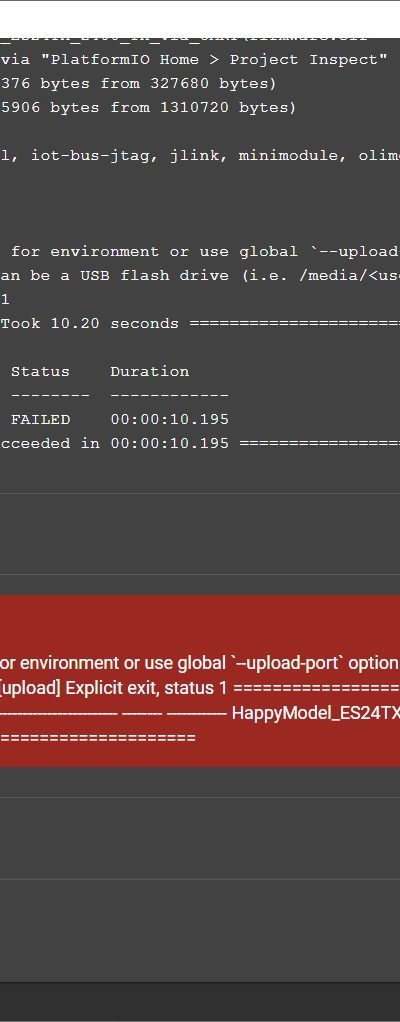
Task: Click the "FAILED" status entry
Action: click(x=40, y=419)
